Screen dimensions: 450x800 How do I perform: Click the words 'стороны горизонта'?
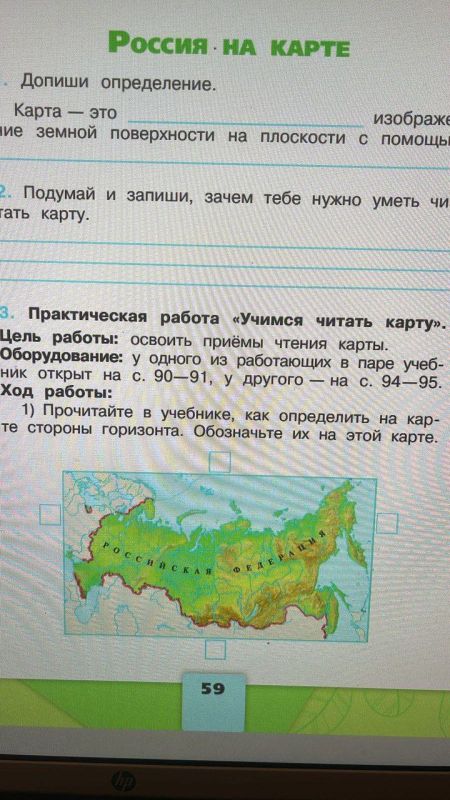106,430
